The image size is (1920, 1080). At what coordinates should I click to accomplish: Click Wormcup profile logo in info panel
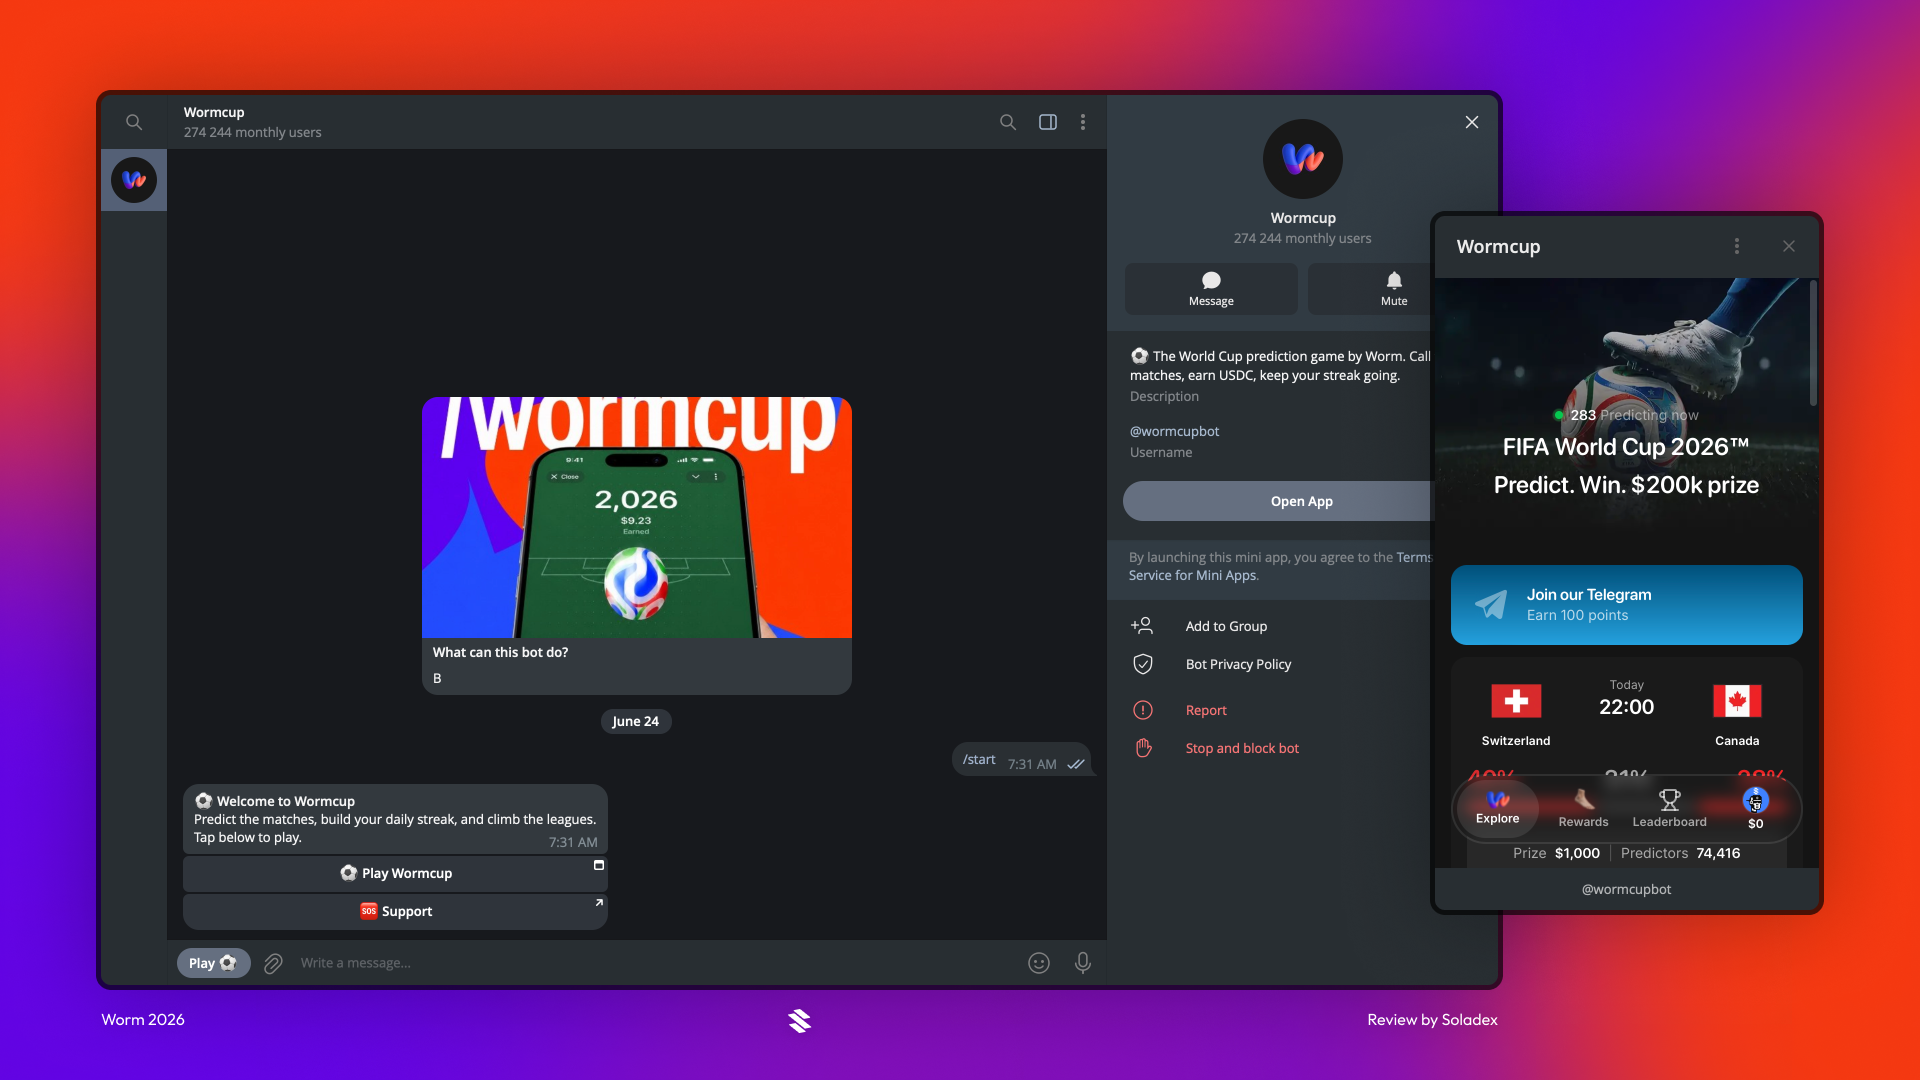1303,159
